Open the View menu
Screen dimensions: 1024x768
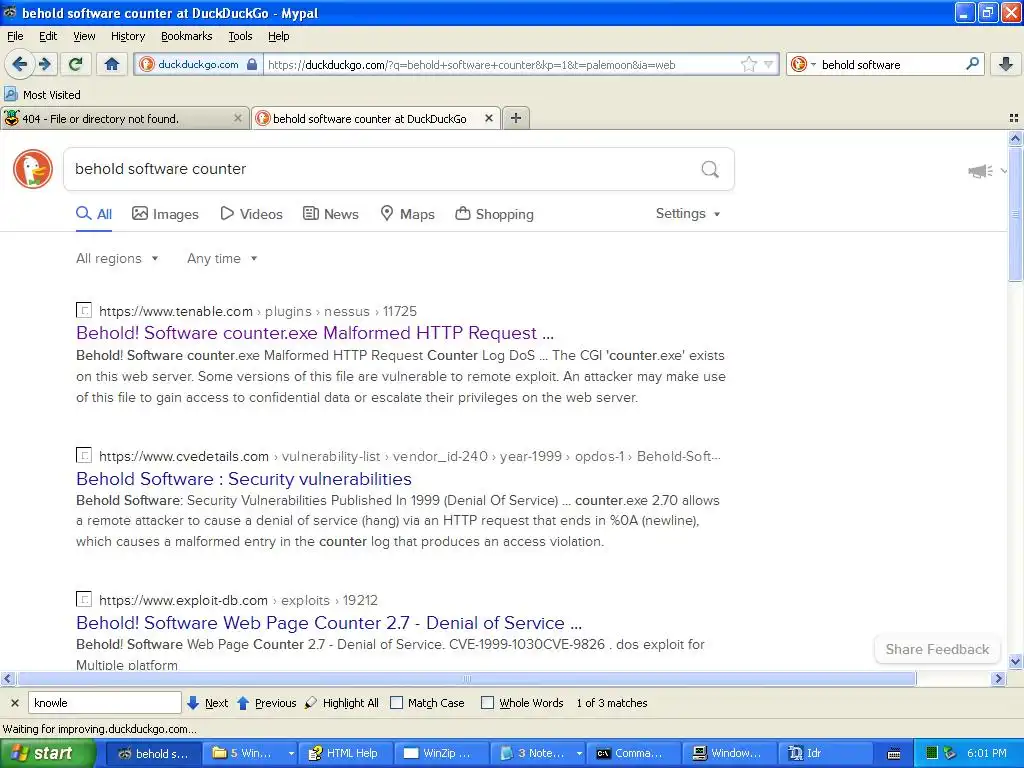(x=84, y=36)
